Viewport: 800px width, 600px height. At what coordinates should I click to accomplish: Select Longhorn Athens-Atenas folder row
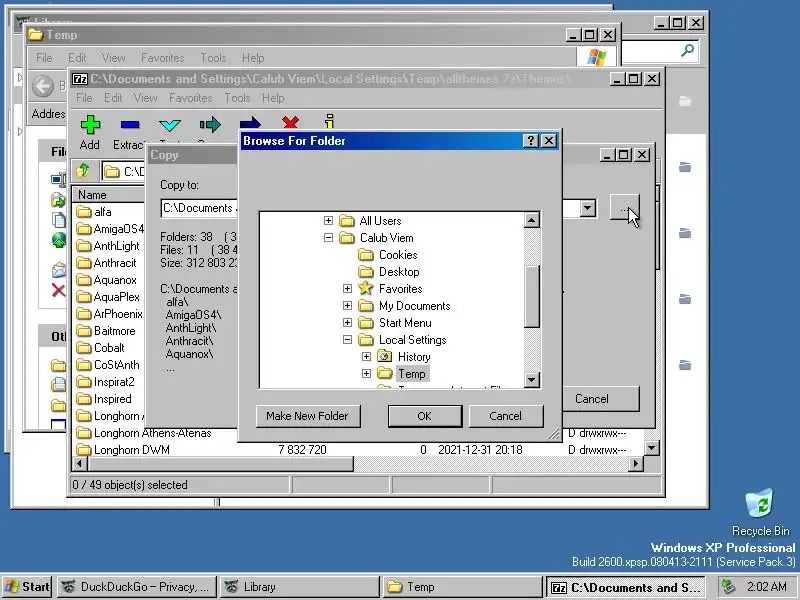[143, 433]
